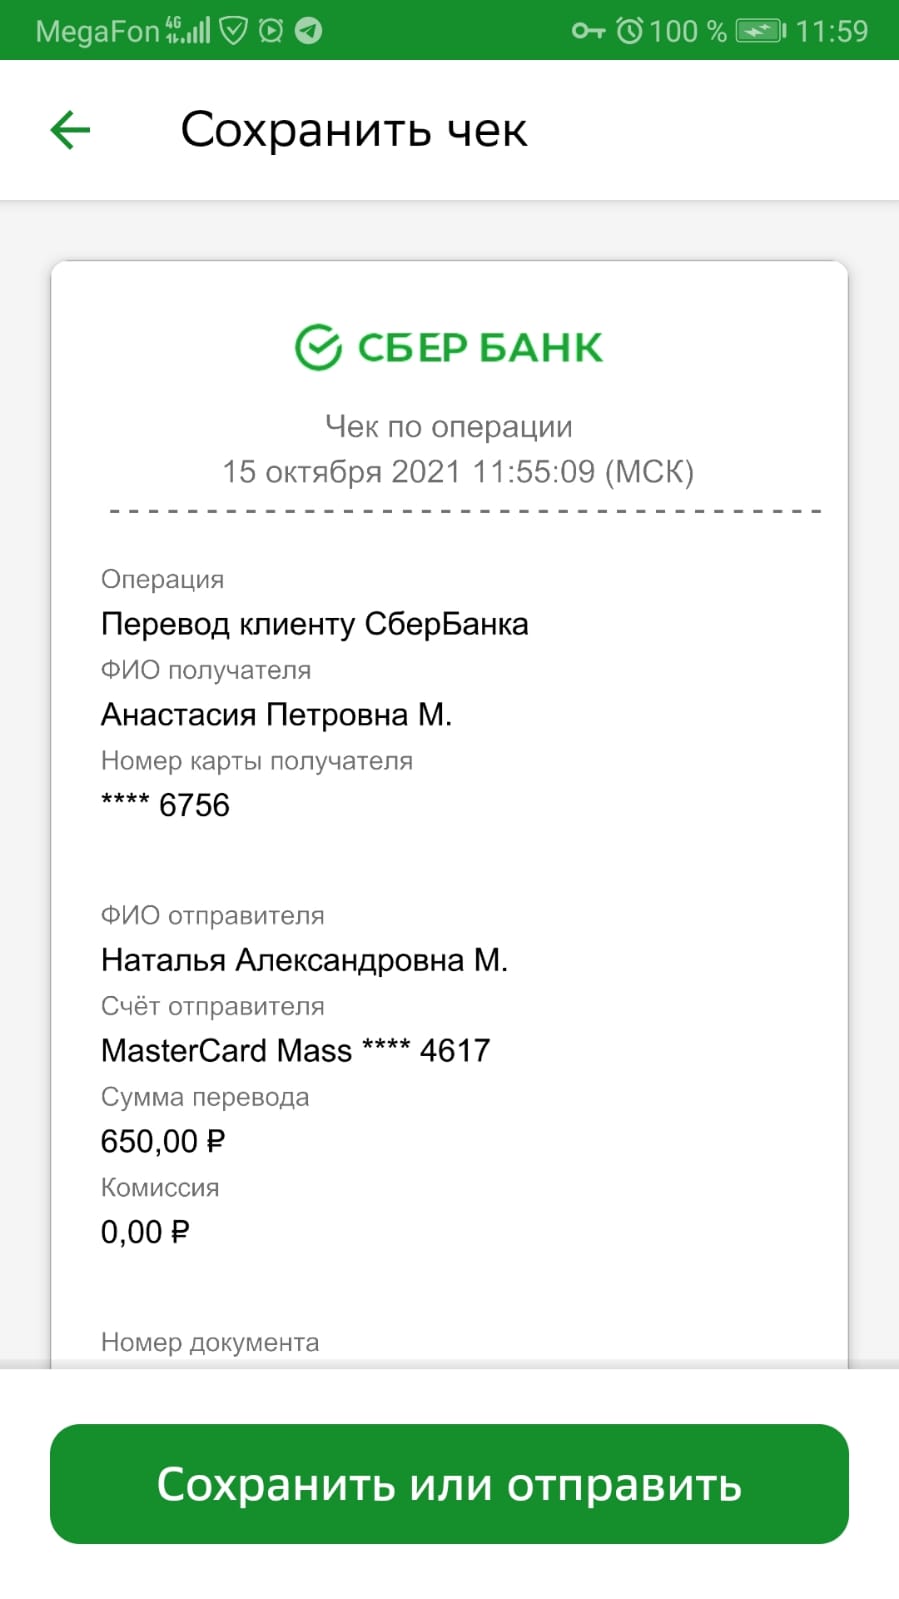This screenshot has width=899, height=1599.
Task: Tap the SberBank checkmark logo
Action: click(x=319, y=348)
